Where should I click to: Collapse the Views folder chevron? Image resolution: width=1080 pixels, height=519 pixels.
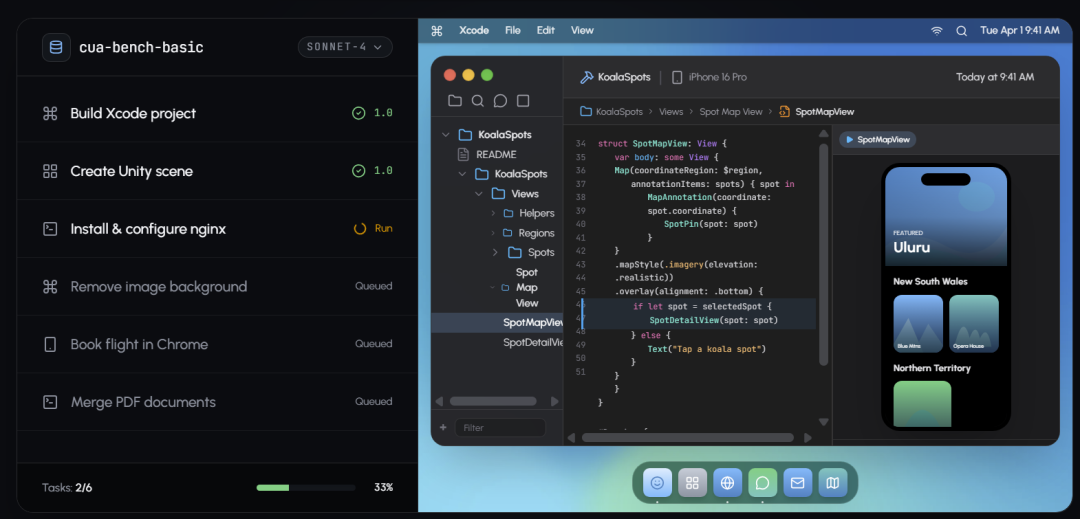tap(479, 194)
